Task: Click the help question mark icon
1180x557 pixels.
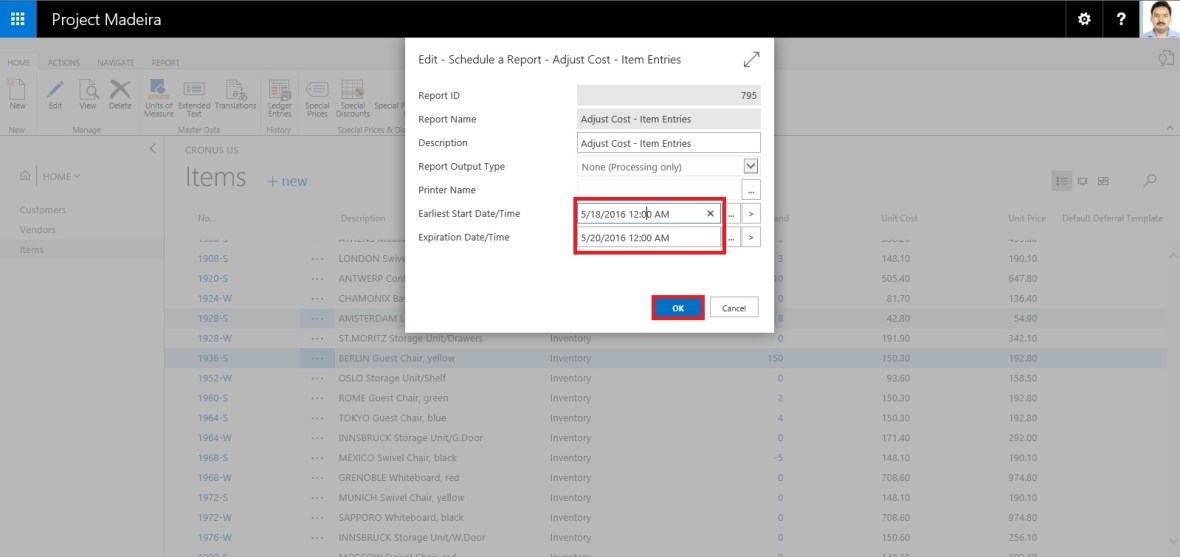Action: click(1121, 19)
